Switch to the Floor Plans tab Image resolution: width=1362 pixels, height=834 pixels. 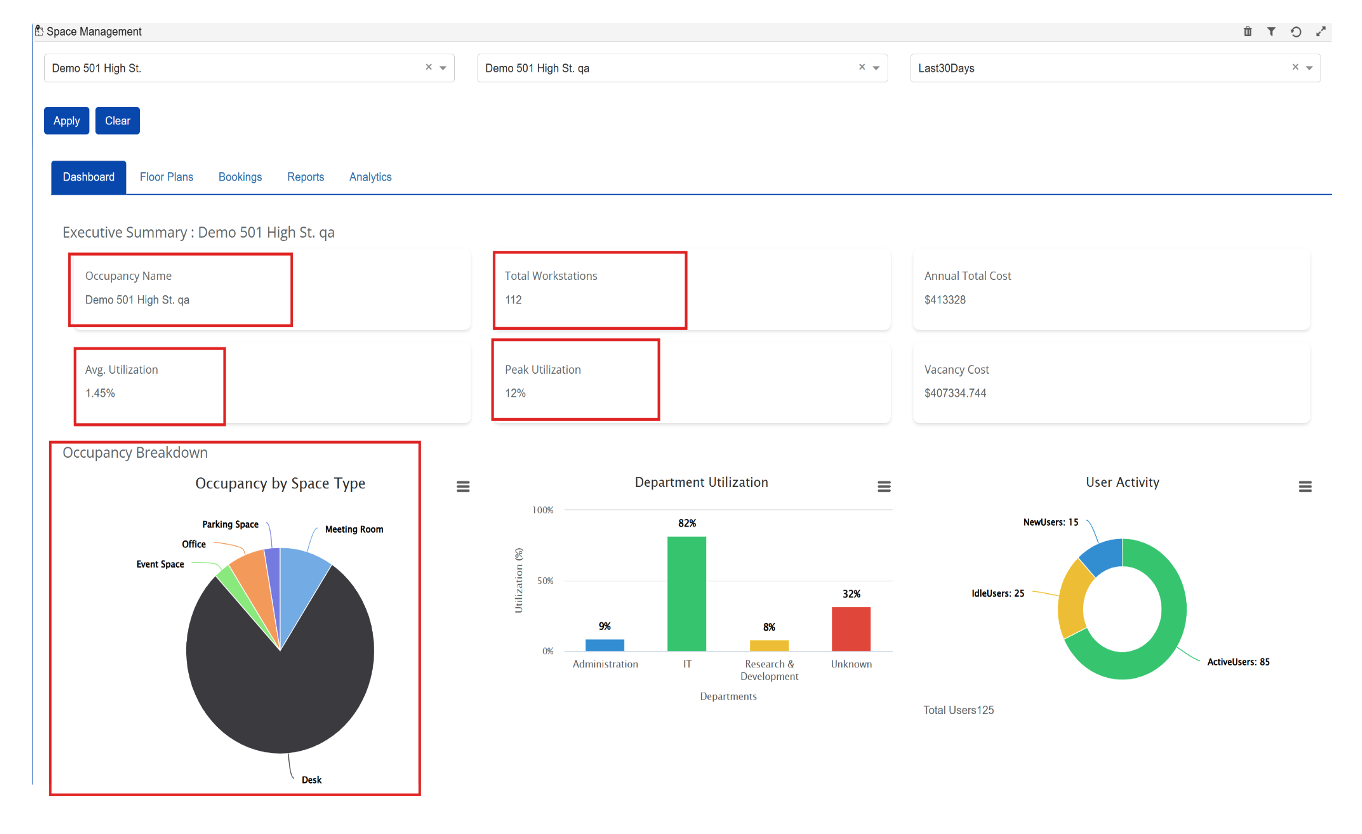click(167, 177)
